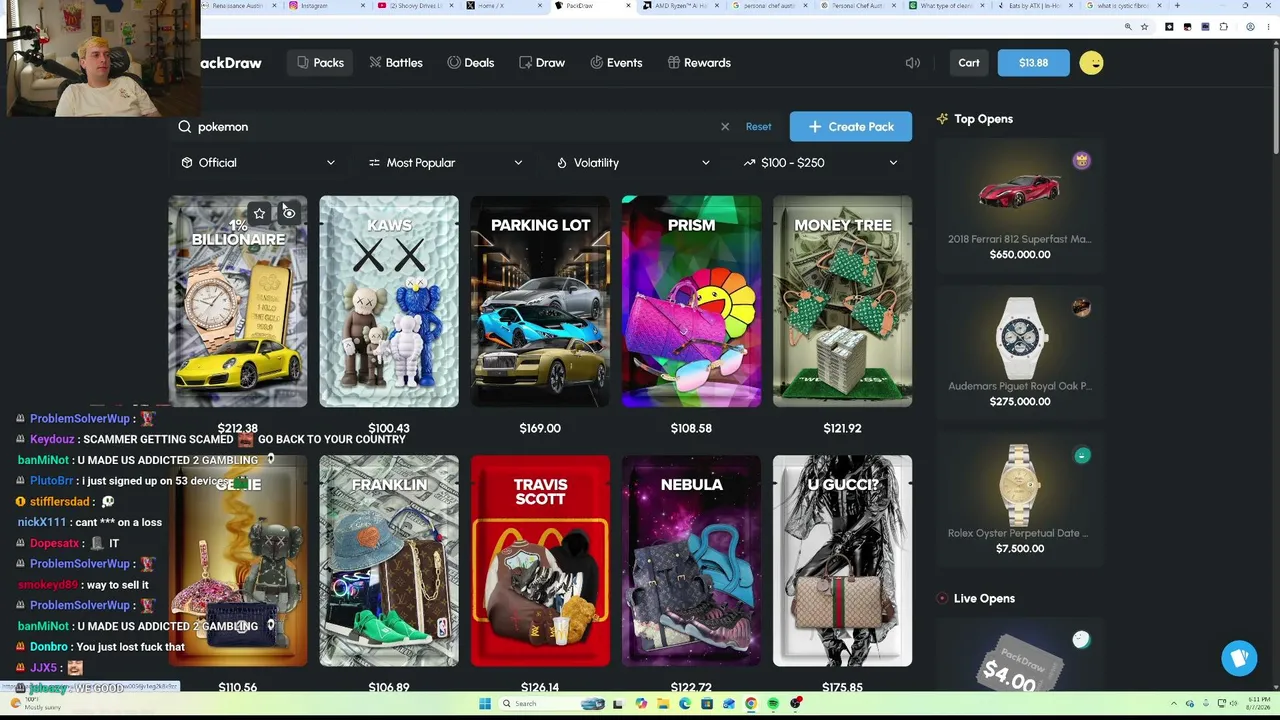View the 2018 Ferrari 812 Superfast top open

click(1019, 205)
